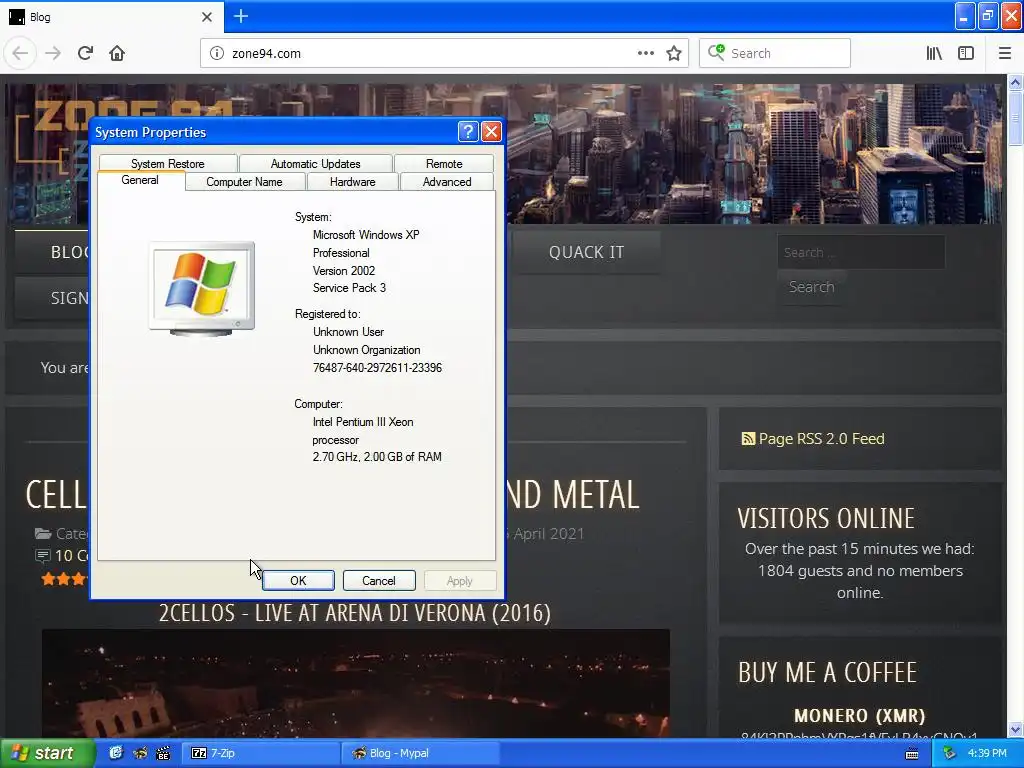The height and width of the screenshot is (768, 1024).
Task: Switch to 7-Zip taskbar window
Action: [260, 753]
